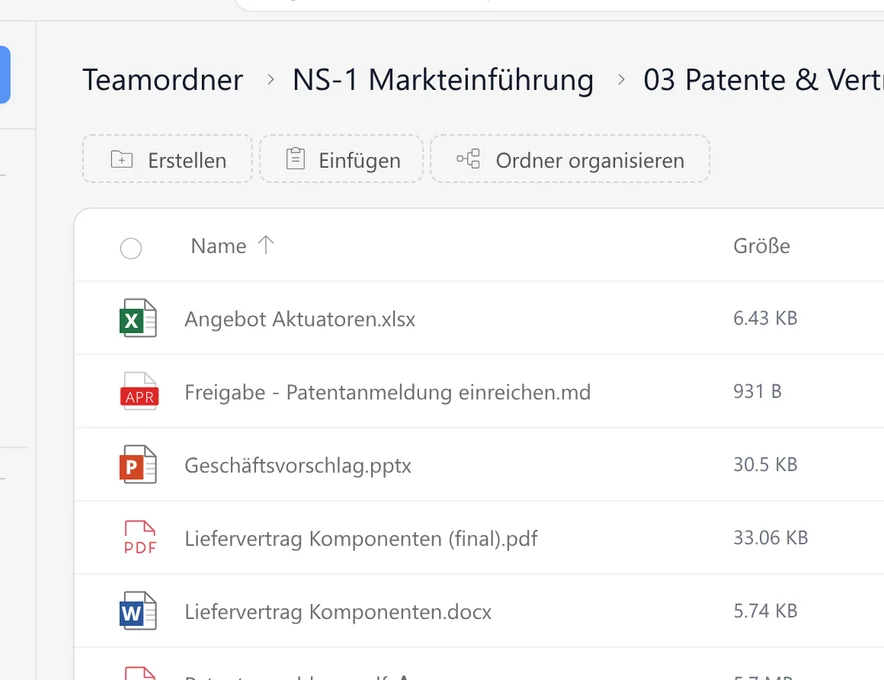Viewport: 884px width, 680px height.
Task: Click the ascending sort arrow next to Name
Action: coord(266,245)
